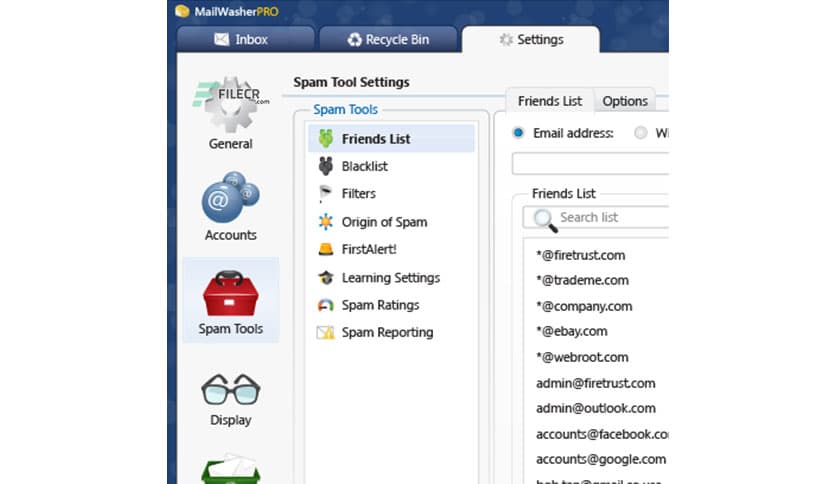Select *@firetrust.com in friends list

581,255
